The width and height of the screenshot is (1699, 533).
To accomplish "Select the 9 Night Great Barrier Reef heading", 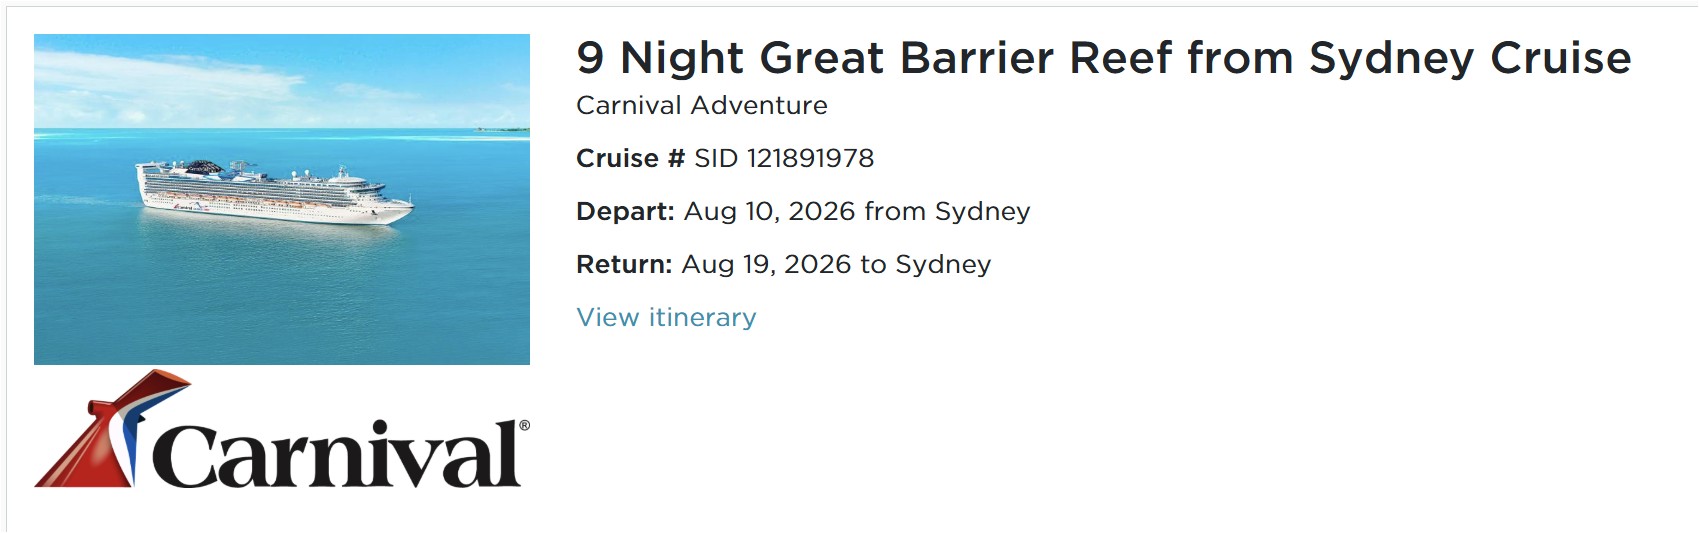I will coord(1103,58).
